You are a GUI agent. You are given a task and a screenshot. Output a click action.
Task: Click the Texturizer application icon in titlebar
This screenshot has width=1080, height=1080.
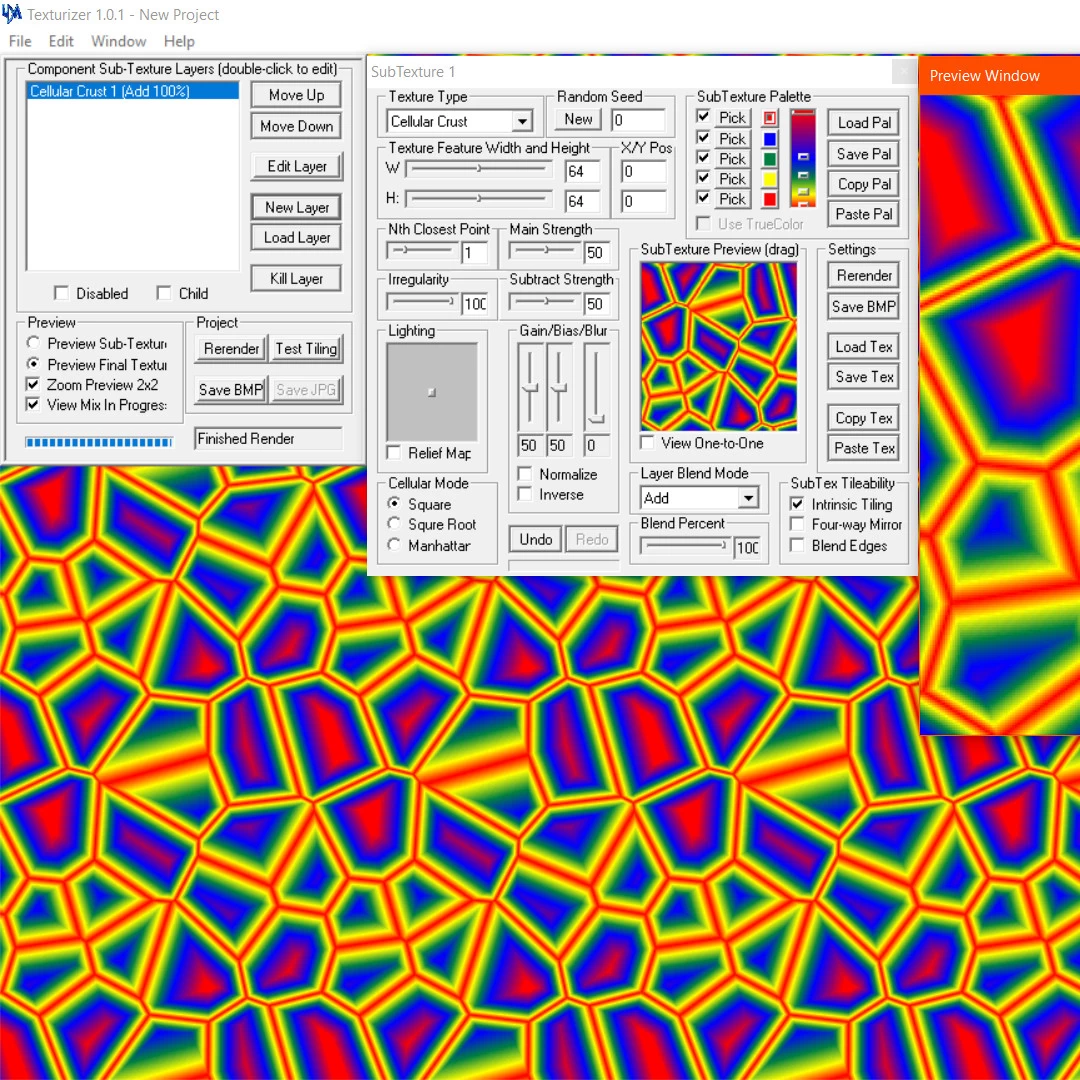[x=11, y=14]
